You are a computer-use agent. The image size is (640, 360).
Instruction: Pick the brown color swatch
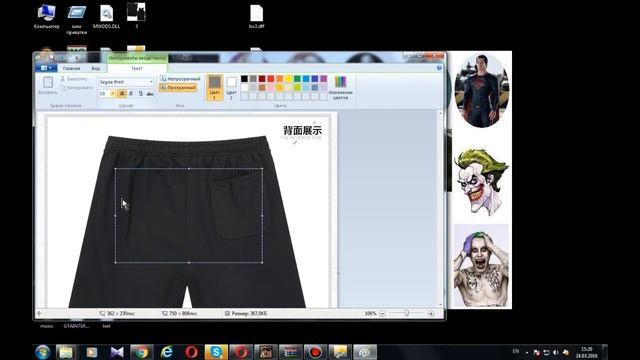262,87
